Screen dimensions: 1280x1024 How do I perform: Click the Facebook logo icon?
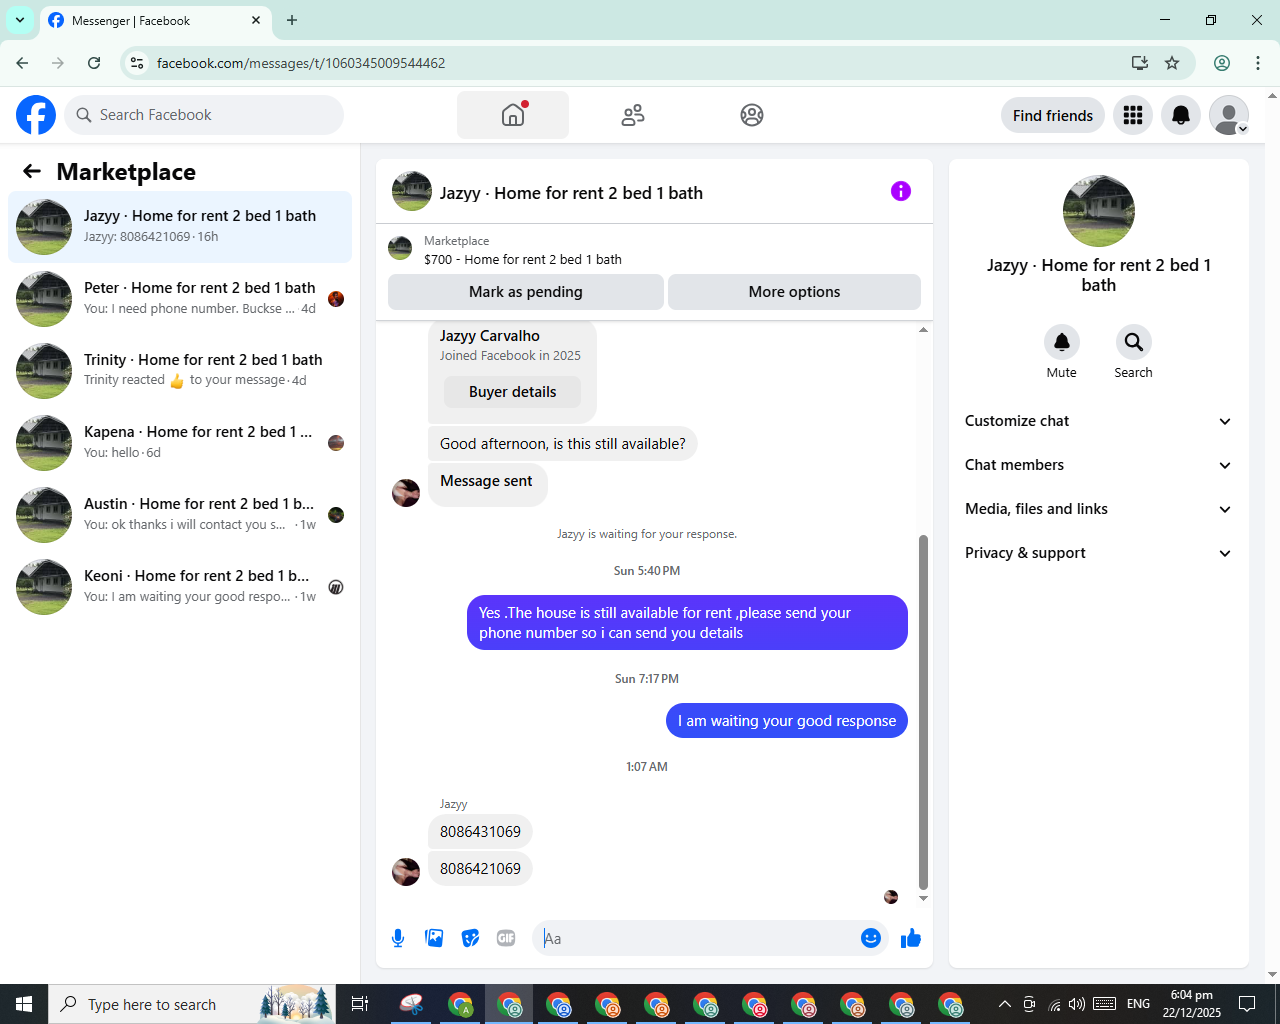coord(36,115)
